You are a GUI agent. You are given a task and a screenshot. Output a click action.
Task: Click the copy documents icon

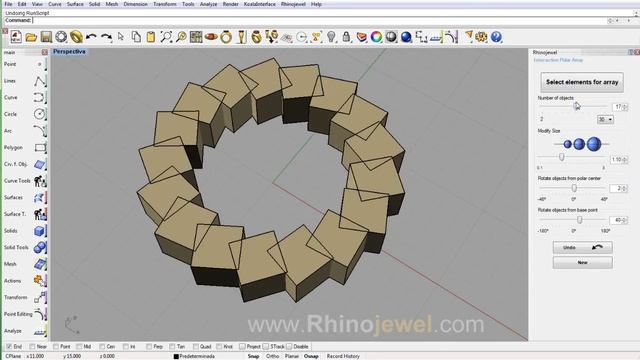136,37
